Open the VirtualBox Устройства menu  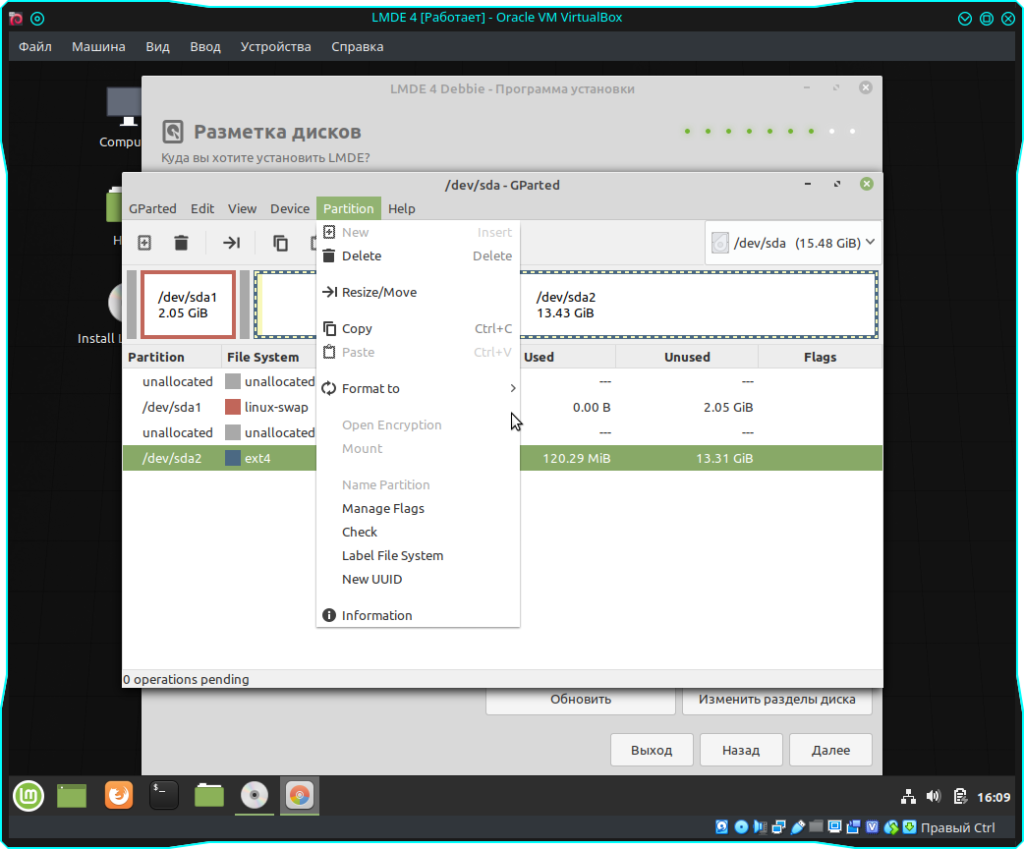[x=276, y=47]
